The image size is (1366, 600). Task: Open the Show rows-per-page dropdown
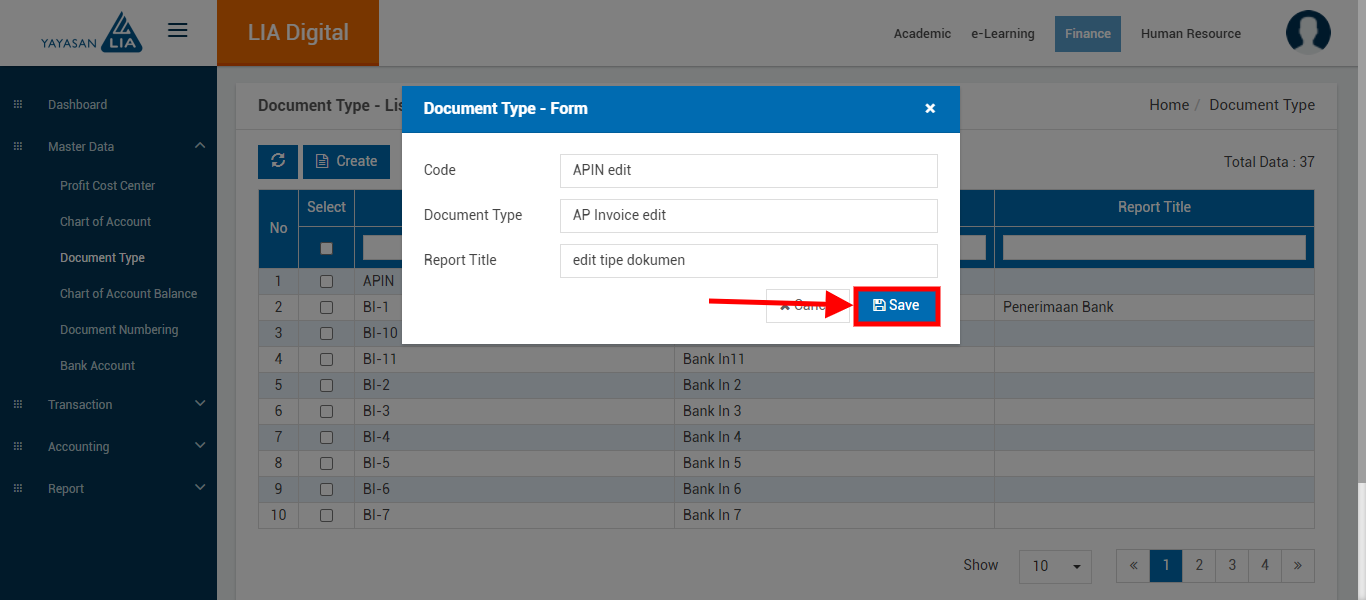tap(1055, 566)
